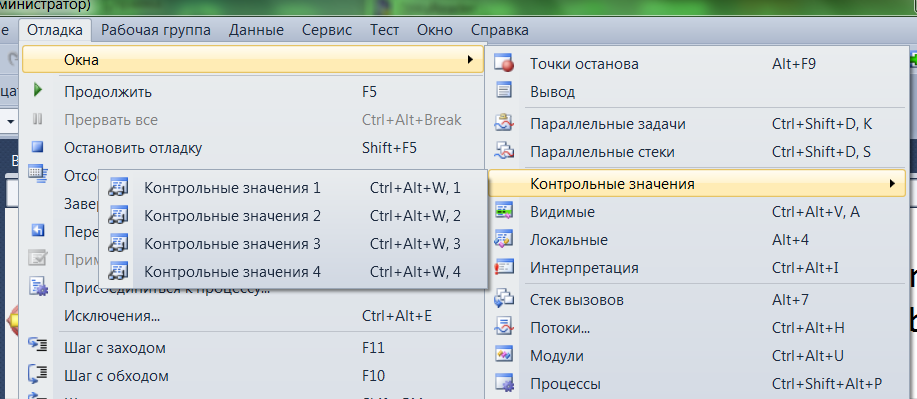Open the Рабочая группа menu
The height and width of the screenshot is (399, 917).
[156, 30]
